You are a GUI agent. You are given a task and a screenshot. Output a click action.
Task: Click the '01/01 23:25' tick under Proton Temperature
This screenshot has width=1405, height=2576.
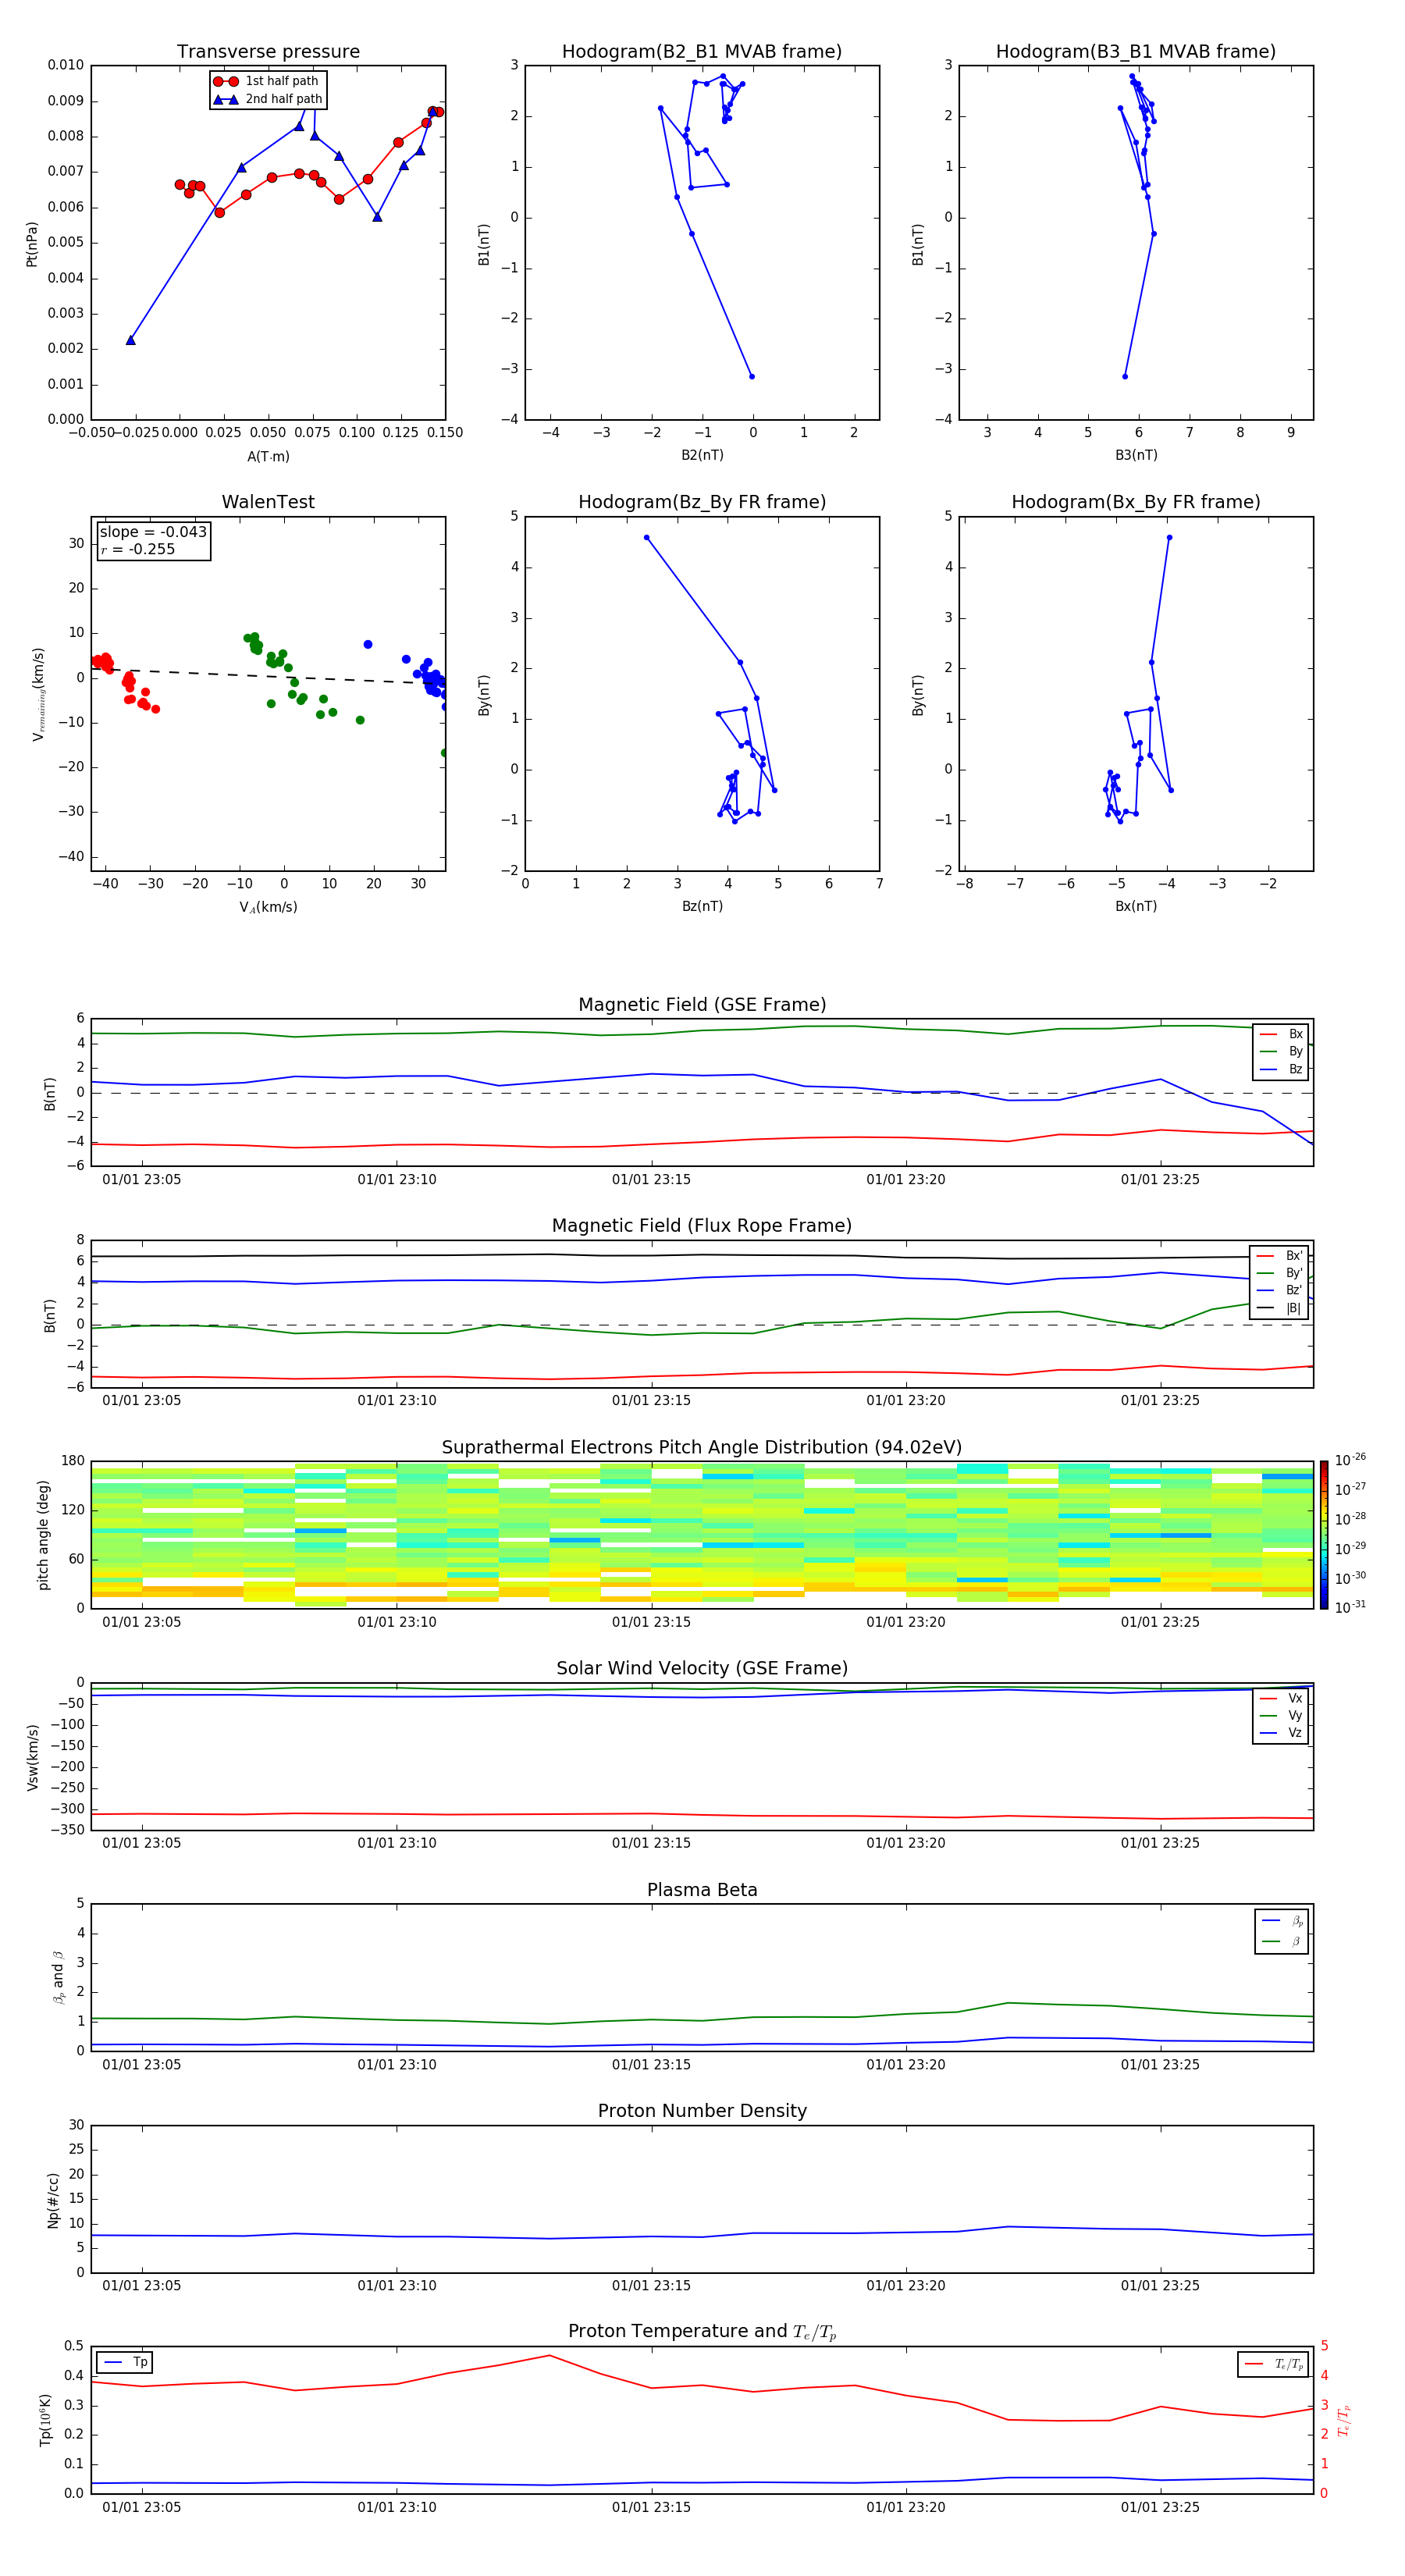pos(1160,2507)
